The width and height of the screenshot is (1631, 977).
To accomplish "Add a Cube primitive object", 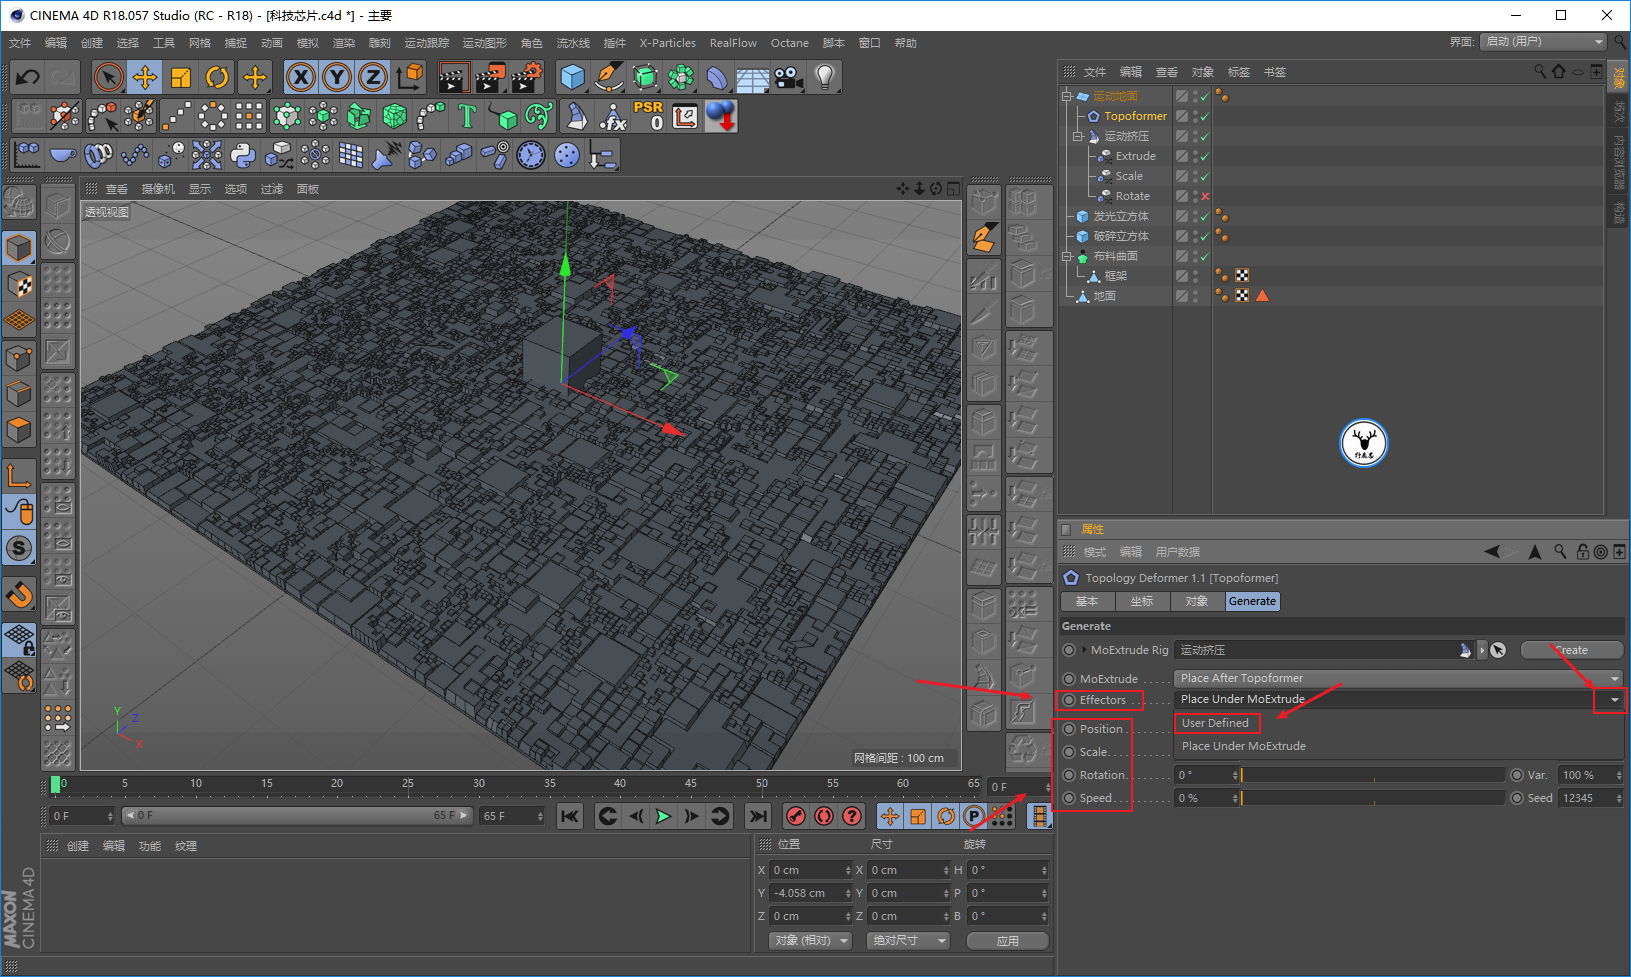I will 573,77.
